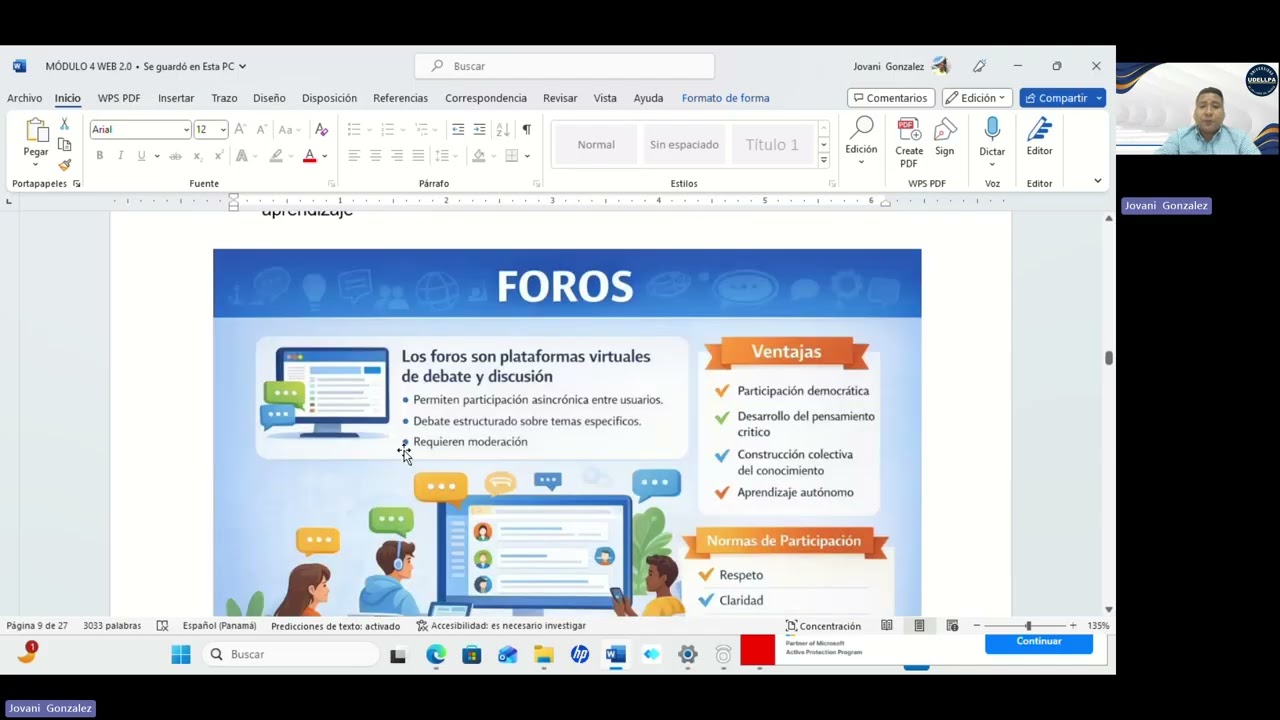Launch the Create PDF tool
1280x720 pixels.
click(x=909, y=143)
